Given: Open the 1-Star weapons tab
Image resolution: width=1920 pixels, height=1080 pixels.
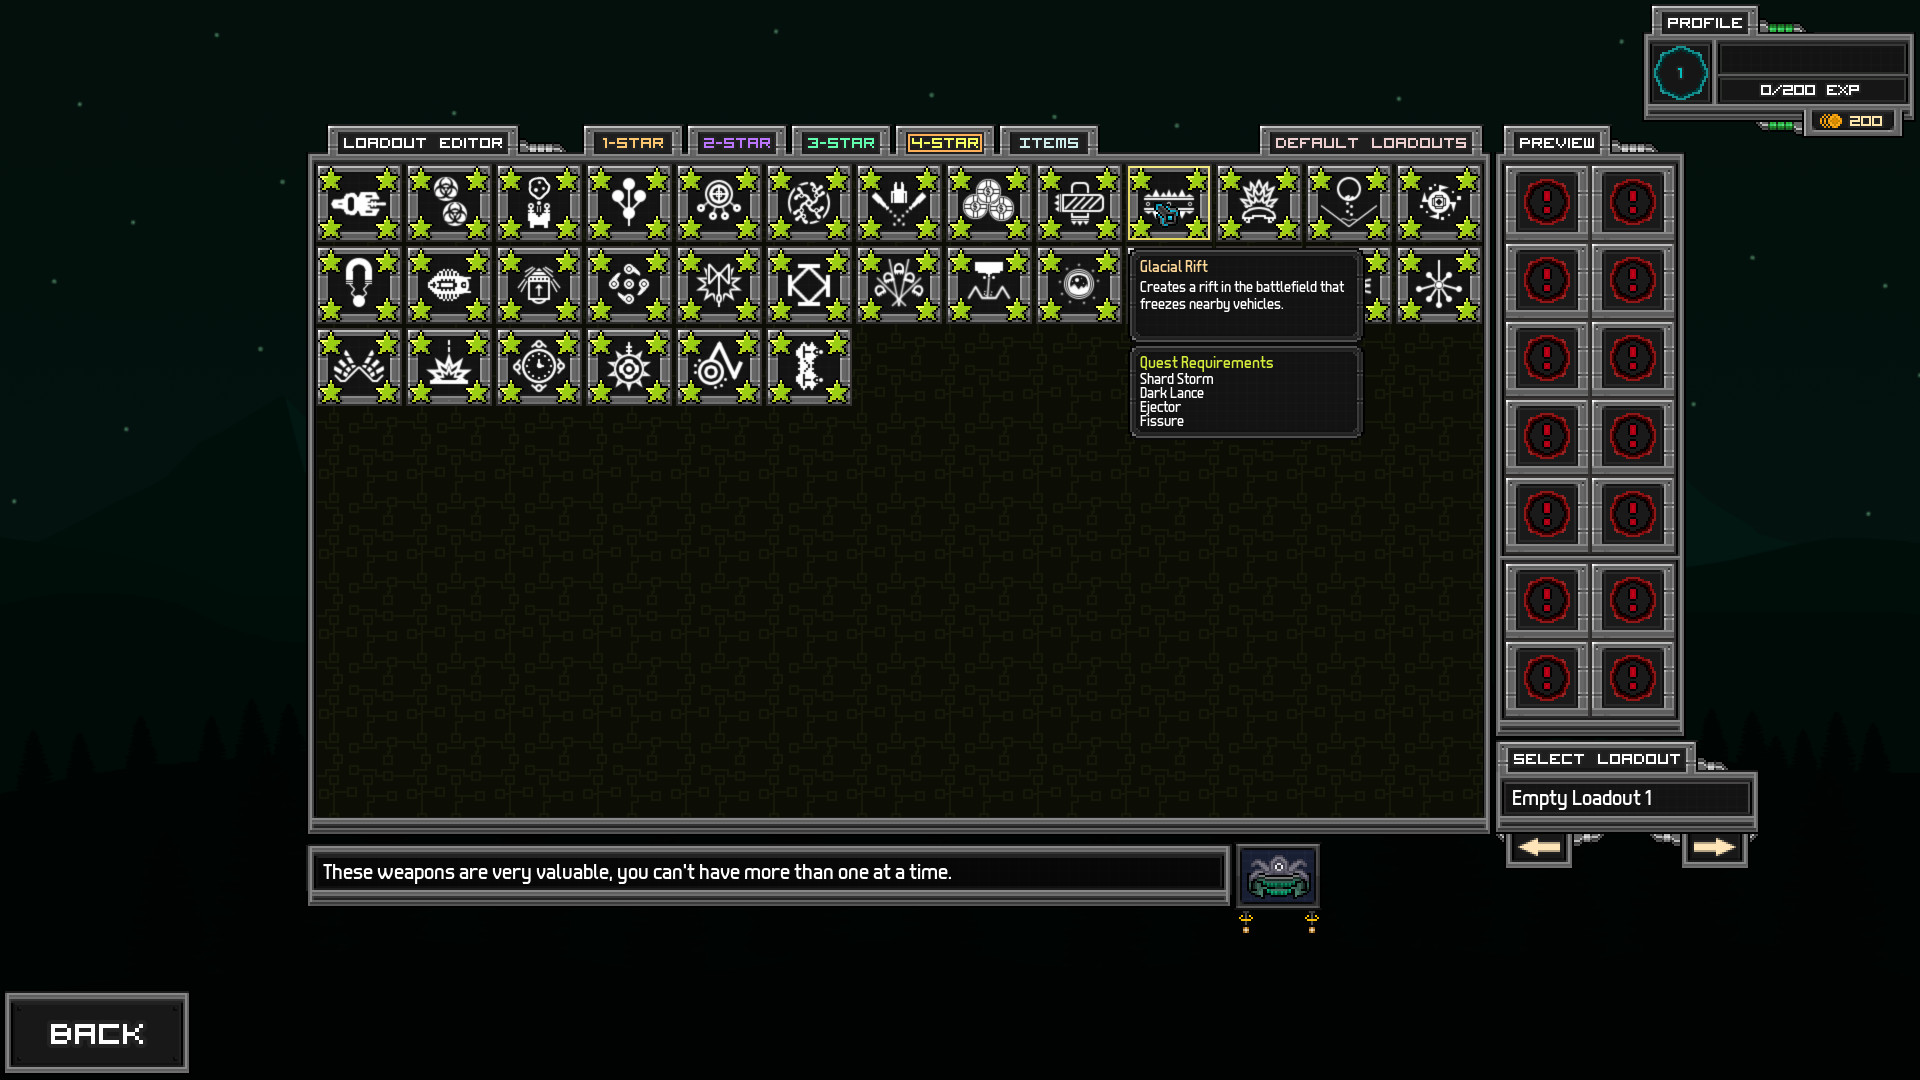Looking at the screenshot, I should 633,143.
